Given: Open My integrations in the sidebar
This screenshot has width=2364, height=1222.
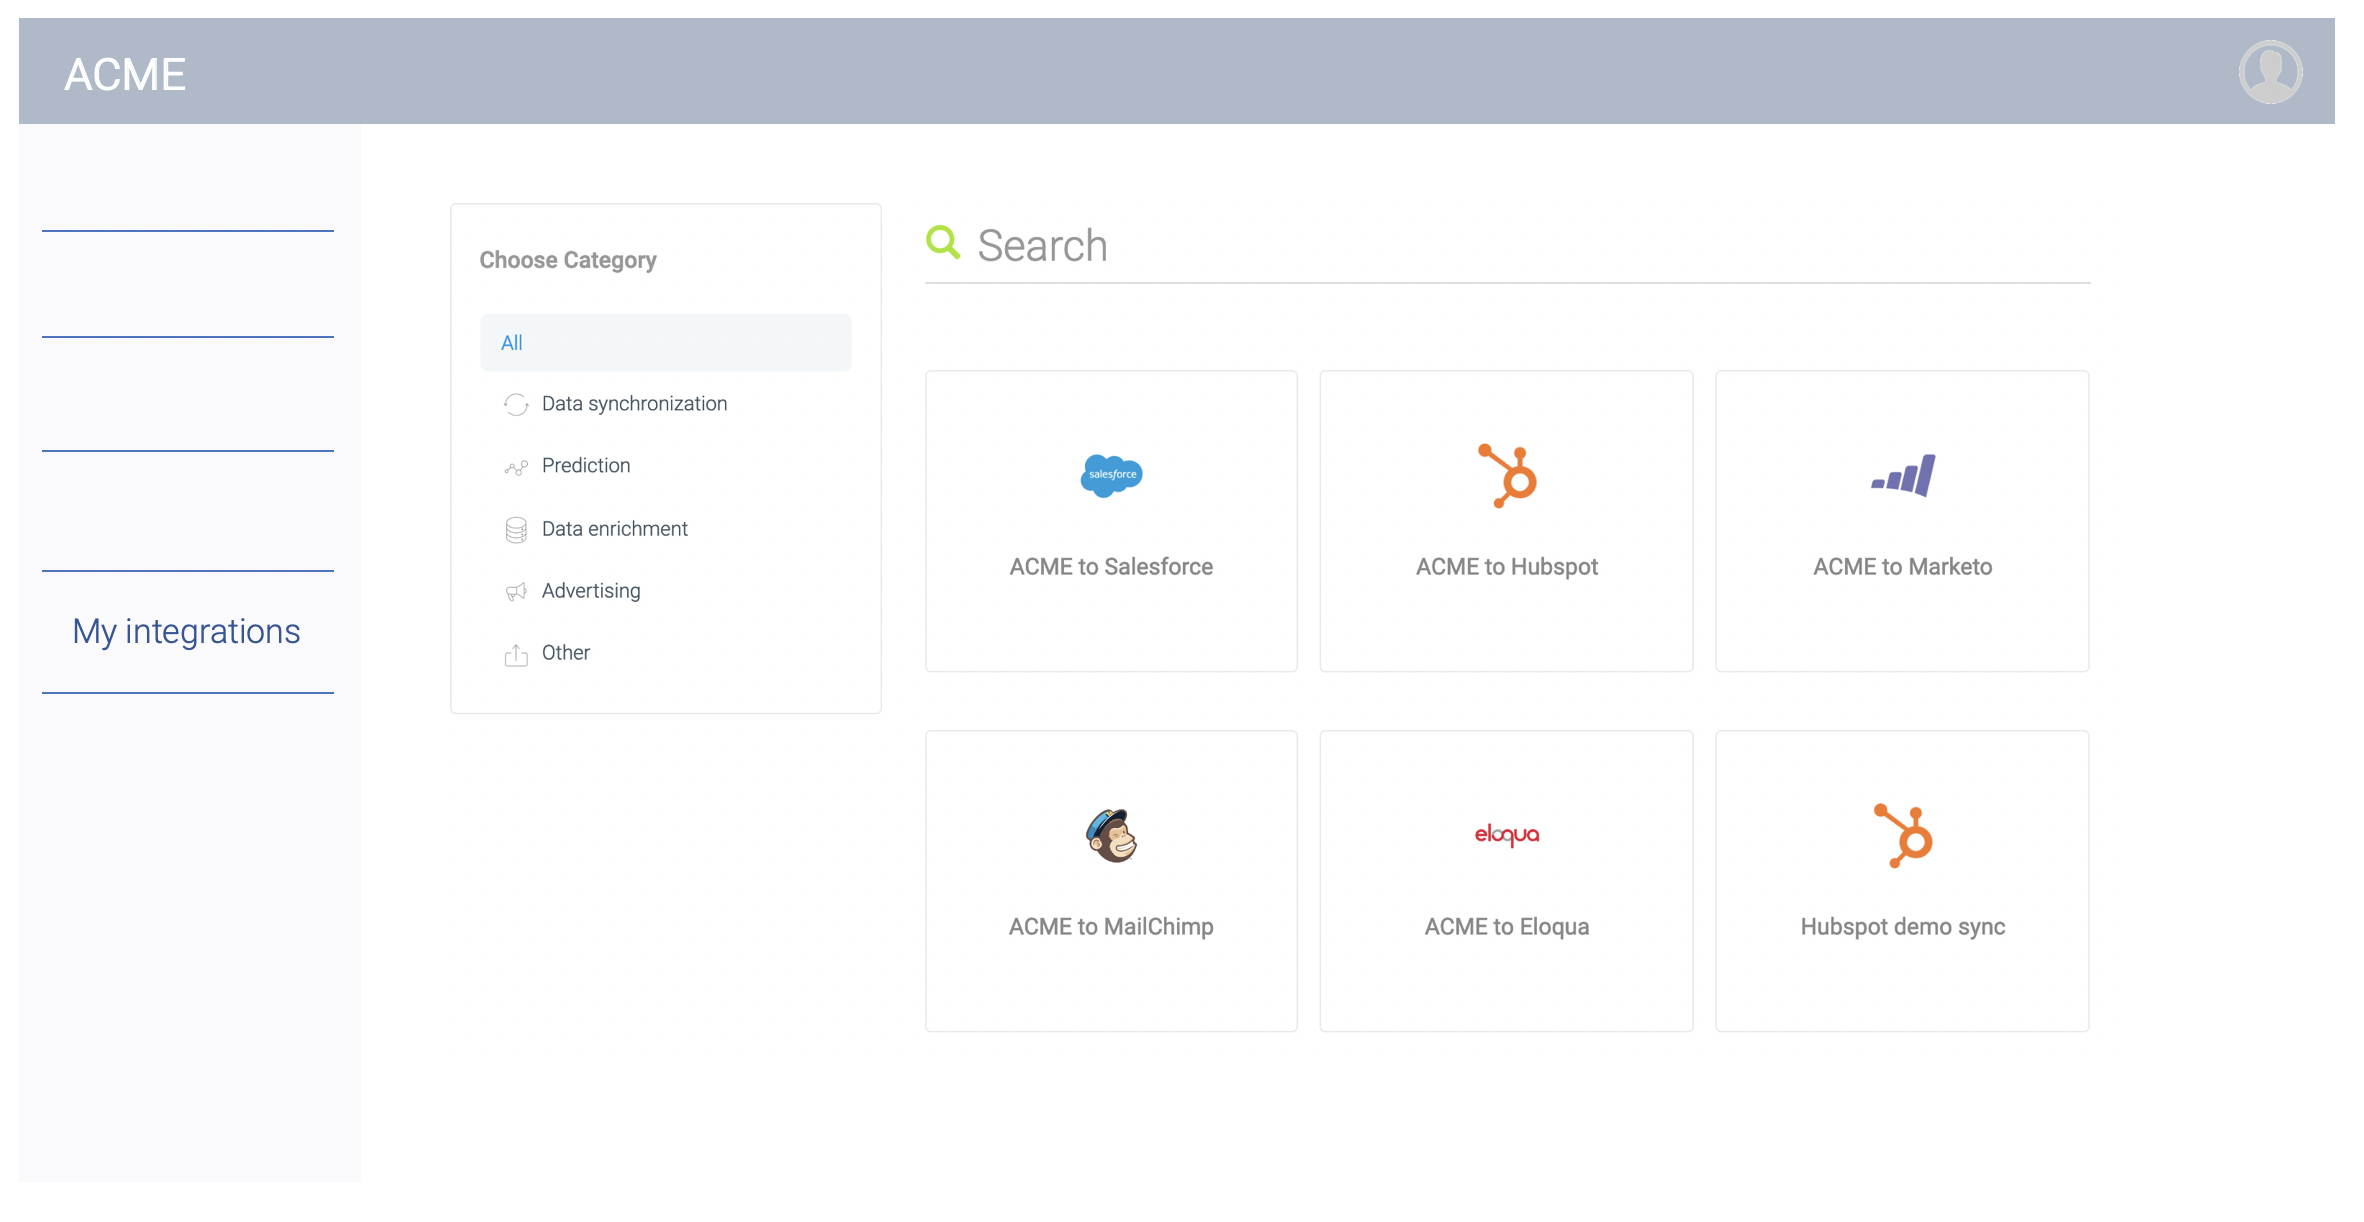Looking at the screenshot, I should click(187, 631).
